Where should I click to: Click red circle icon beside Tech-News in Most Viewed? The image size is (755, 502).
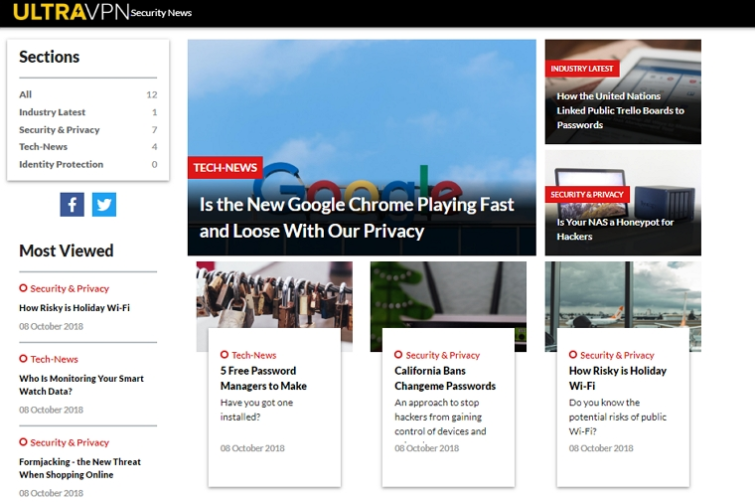(x=23, y=359)
